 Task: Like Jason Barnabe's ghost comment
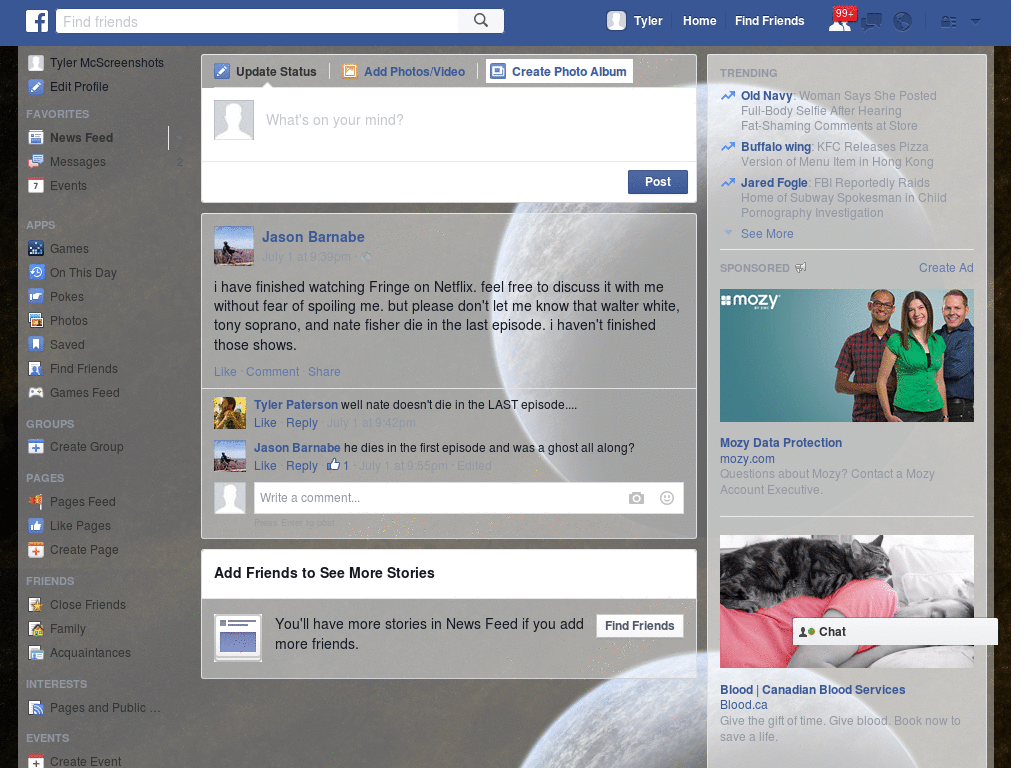click(x=265, y=466)
